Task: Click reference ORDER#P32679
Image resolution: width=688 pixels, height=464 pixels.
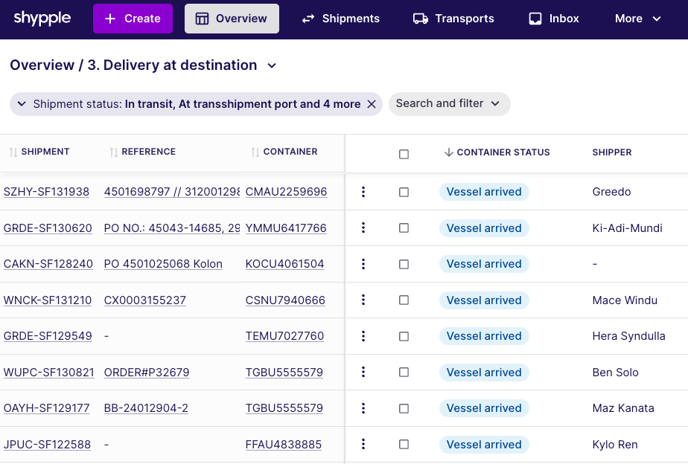Action: click(x=147, y=372)
